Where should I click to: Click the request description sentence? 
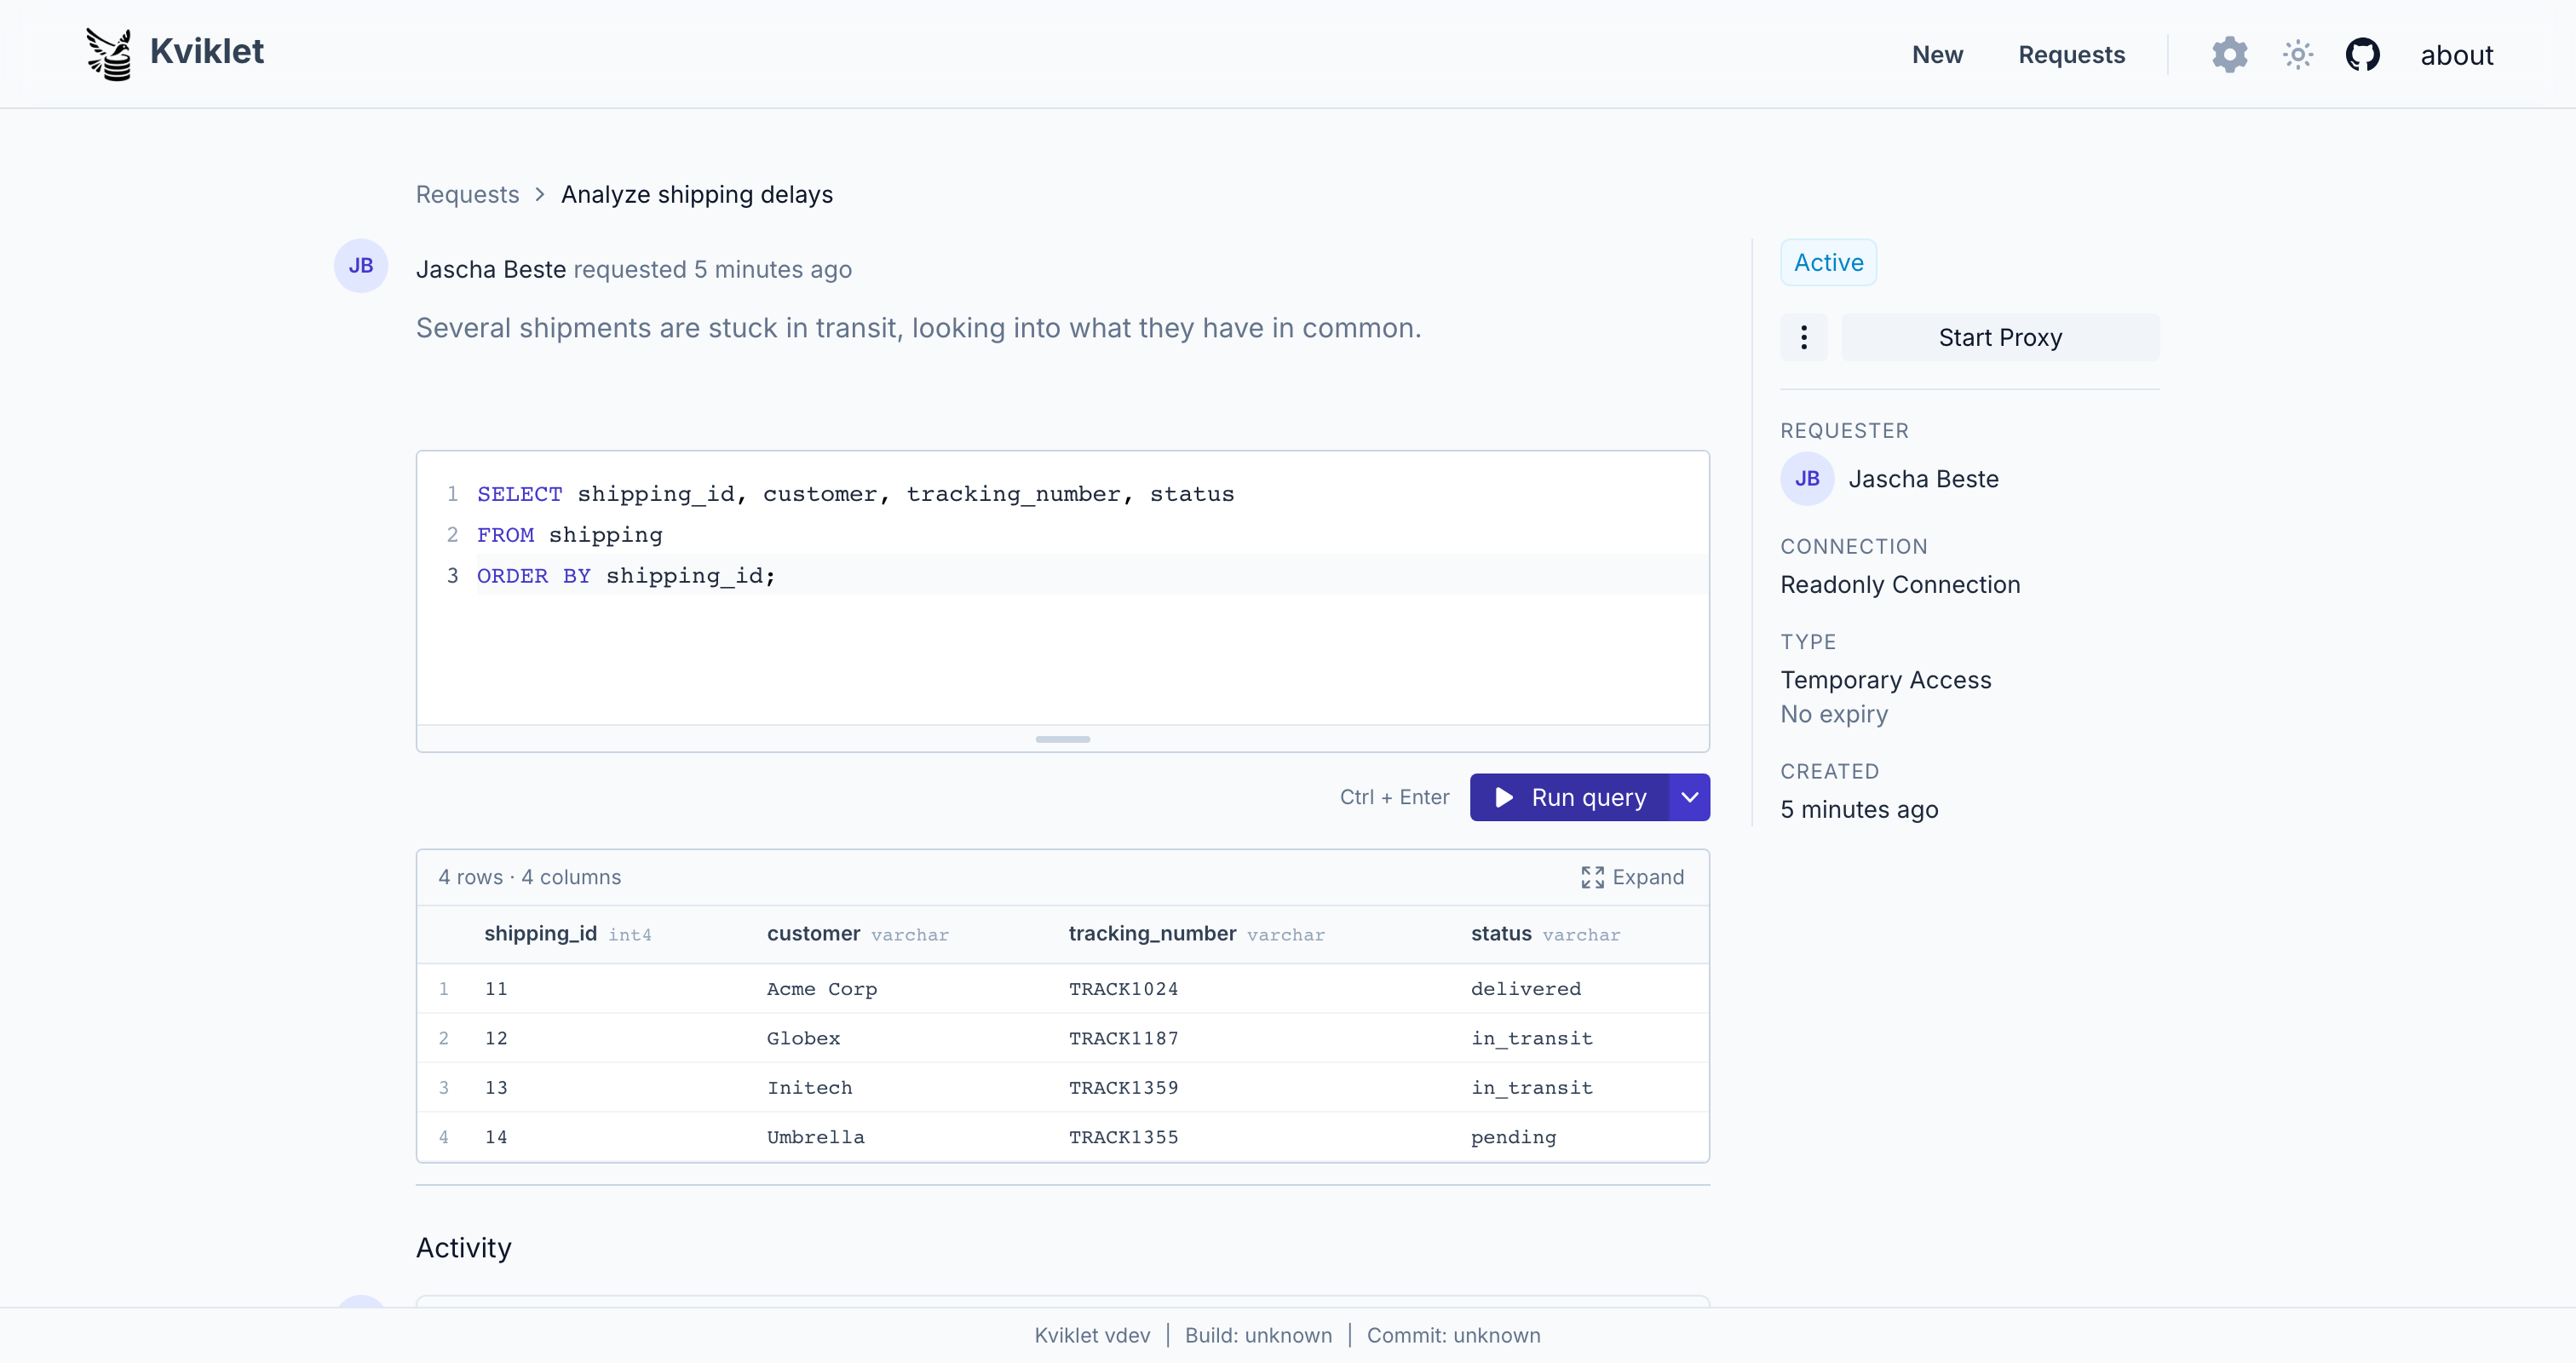918,328
